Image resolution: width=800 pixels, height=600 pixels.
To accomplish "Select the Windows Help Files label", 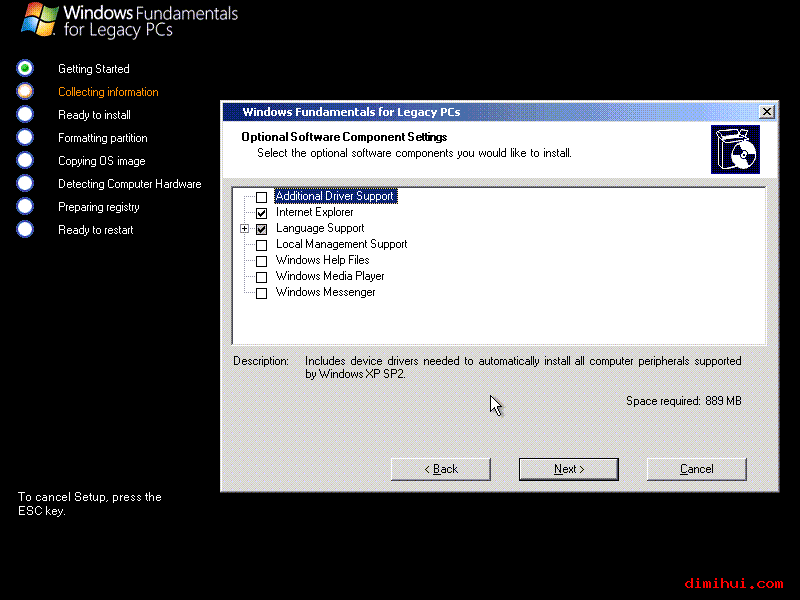I will [x=322, y=260].
